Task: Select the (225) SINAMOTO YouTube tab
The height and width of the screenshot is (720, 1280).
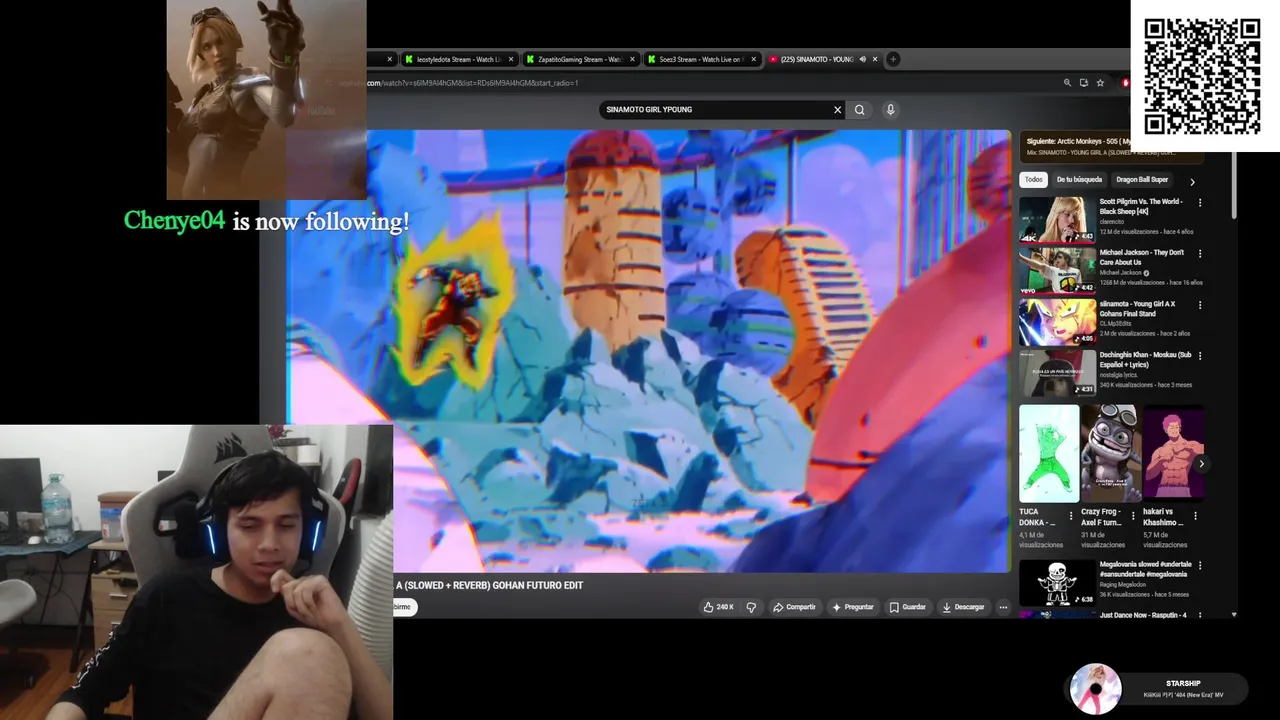Action: point(816,59)
